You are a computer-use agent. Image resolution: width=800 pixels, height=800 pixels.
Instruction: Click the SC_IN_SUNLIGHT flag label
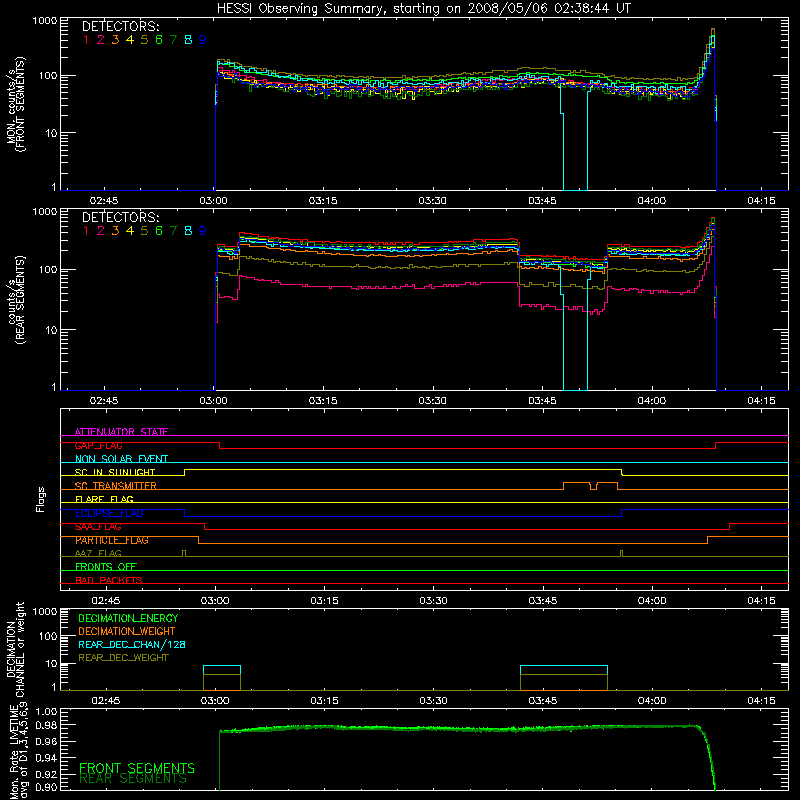[x=115, y=472]
